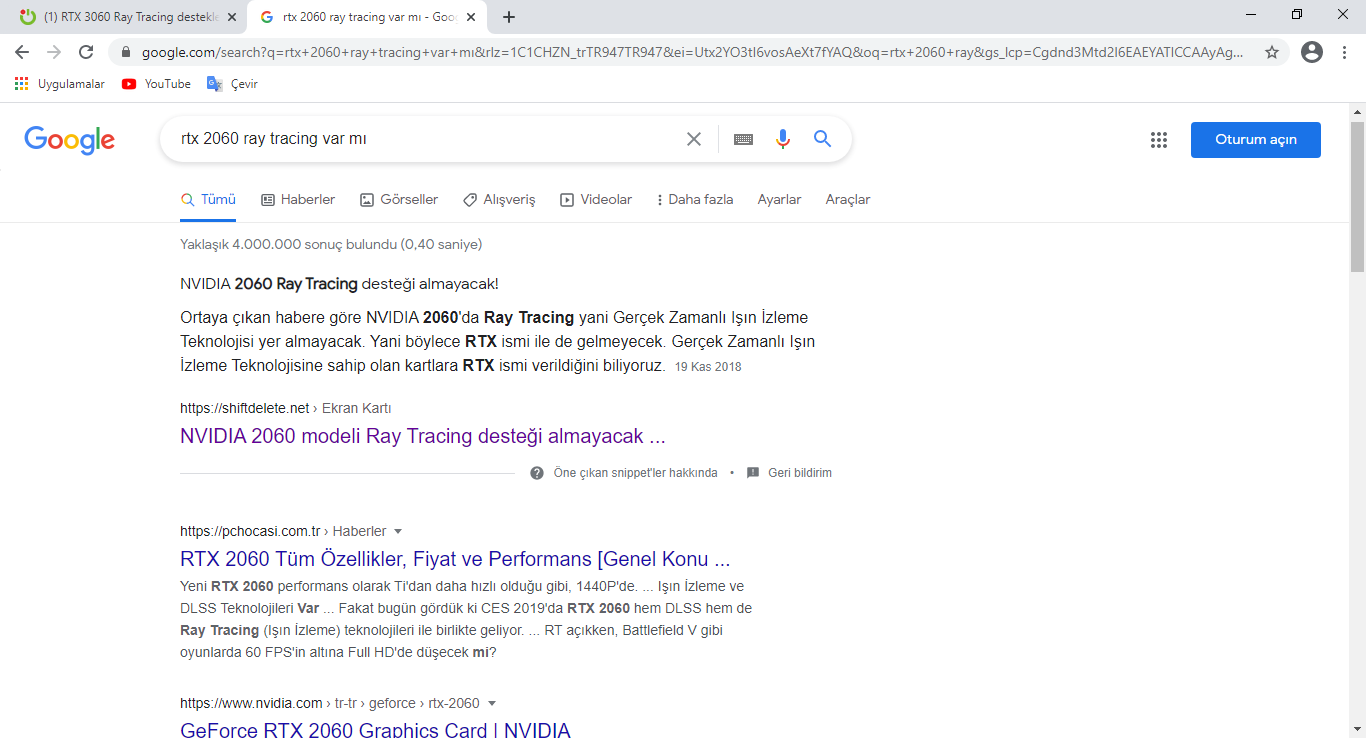Open the Araçlar search tools

click(848, 200)
